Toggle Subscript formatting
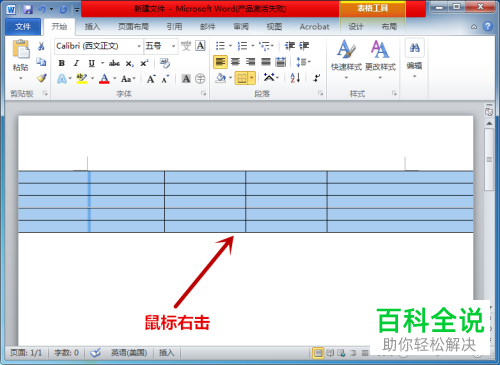This screenshot has height=365, width=500. (x=129, y=63)
